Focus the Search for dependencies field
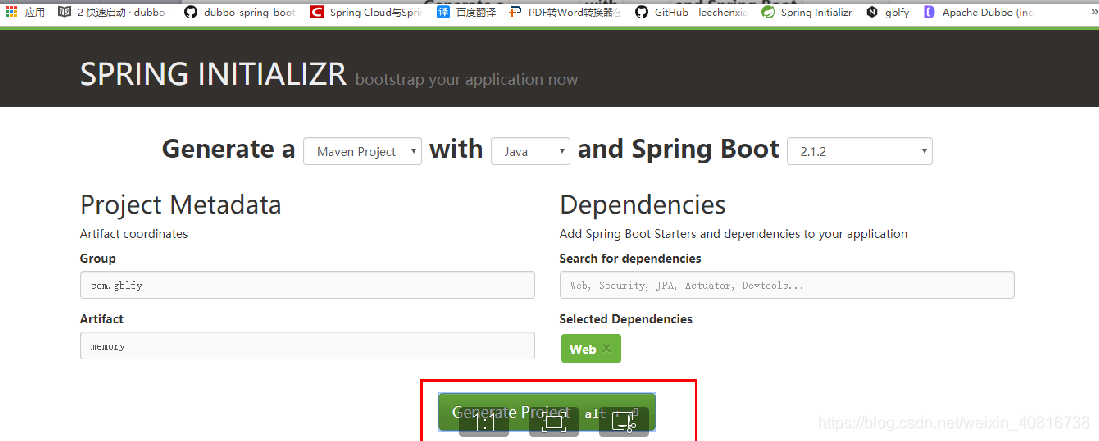 (787, 285)
